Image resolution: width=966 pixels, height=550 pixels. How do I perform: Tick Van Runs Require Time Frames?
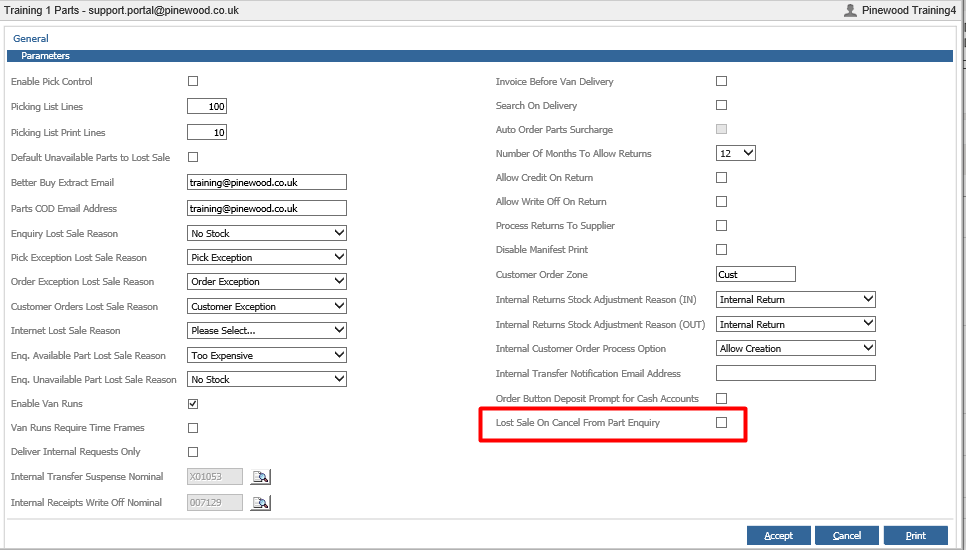point(193,428)
